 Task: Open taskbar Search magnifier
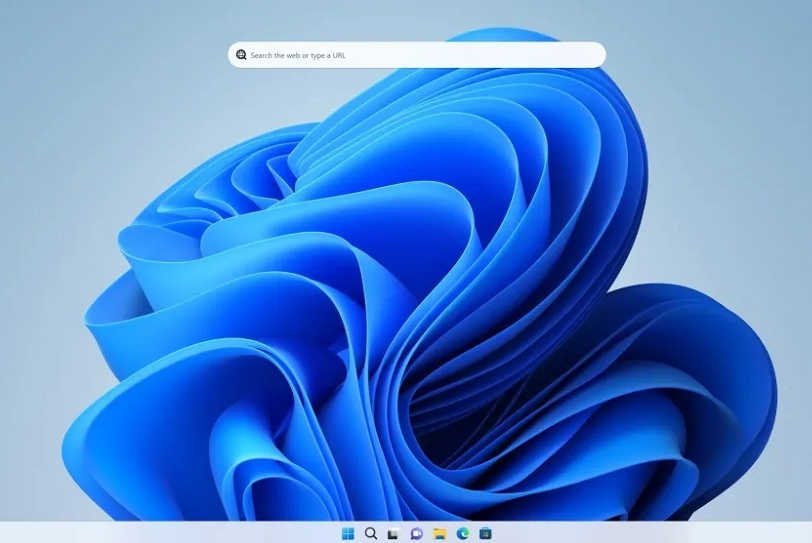tap(371, 533)
